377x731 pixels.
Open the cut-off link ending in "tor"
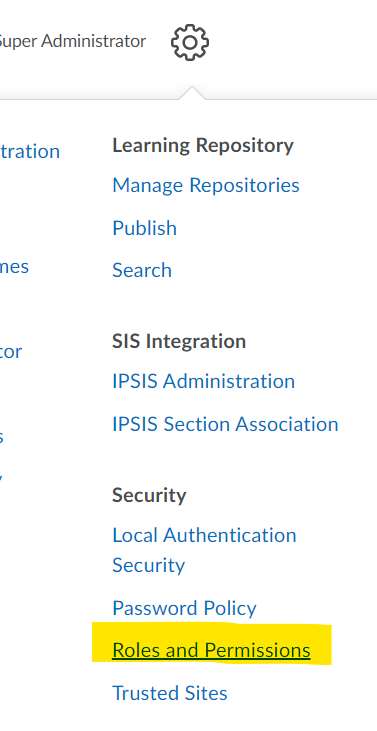pos(11,352)
